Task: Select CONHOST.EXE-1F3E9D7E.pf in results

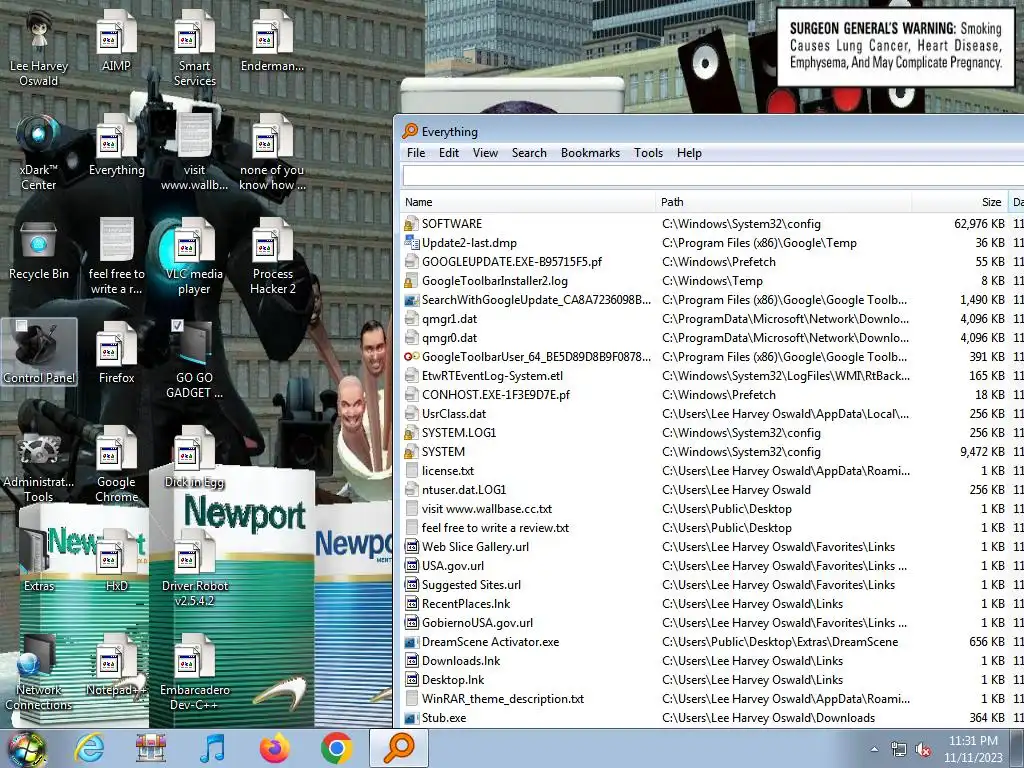Action: point(712,394)
